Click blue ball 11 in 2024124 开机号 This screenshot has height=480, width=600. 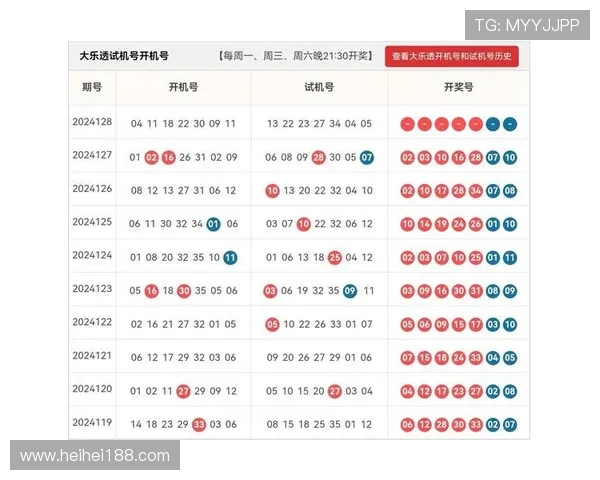pos(230,258)
